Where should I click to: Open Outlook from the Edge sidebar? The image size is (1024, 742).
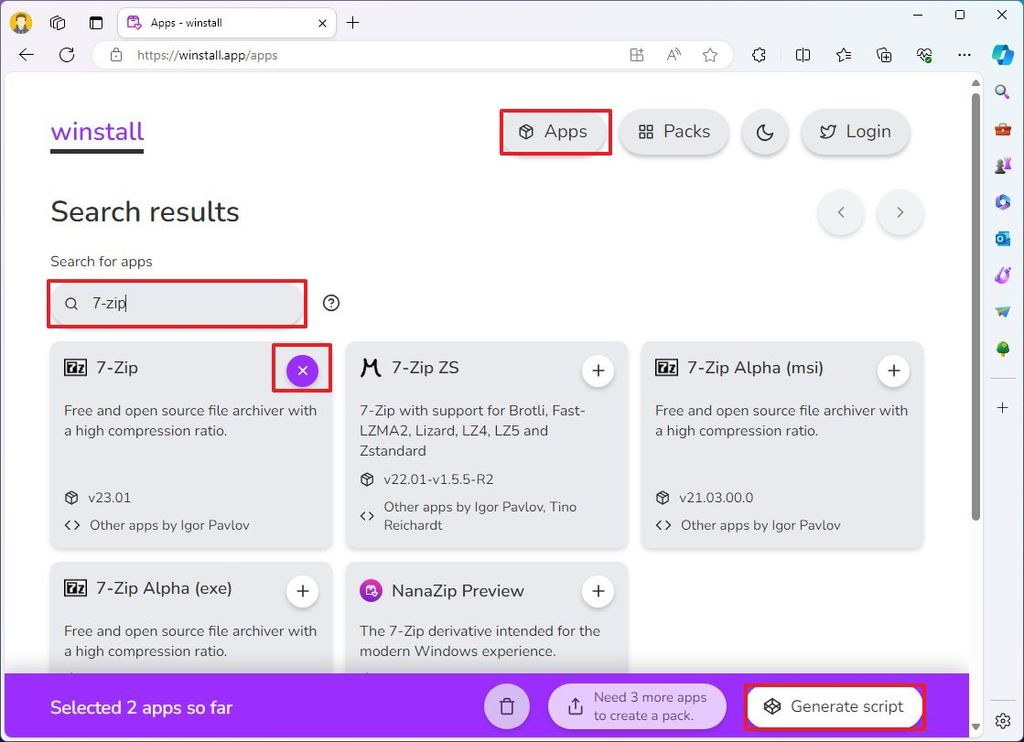click(1003, 238)
